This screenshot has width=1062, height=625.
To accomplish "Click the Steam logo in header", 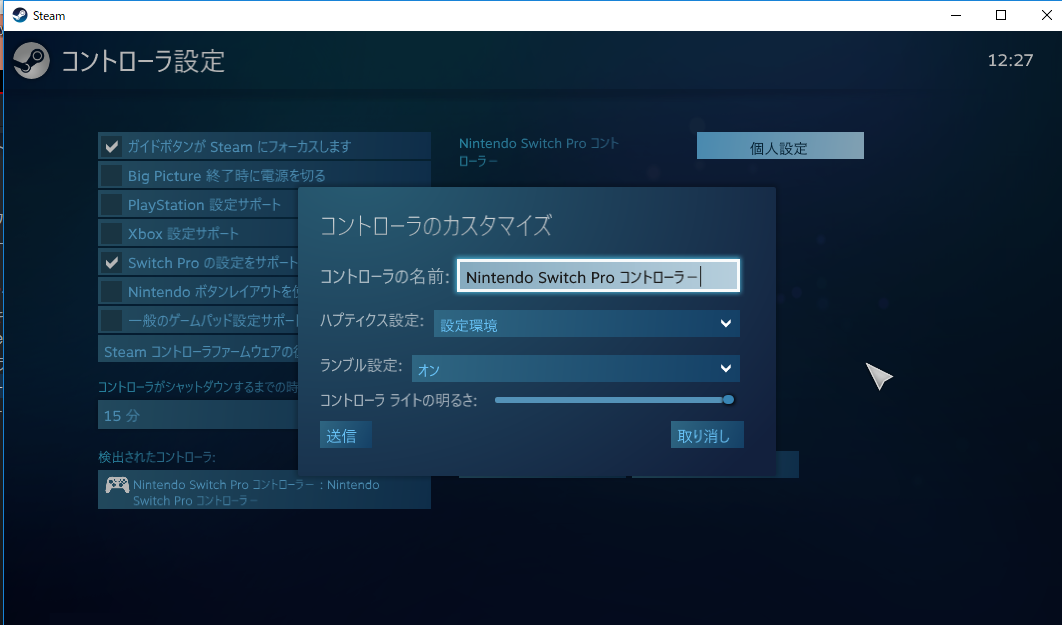I will [x=31, y=60].
